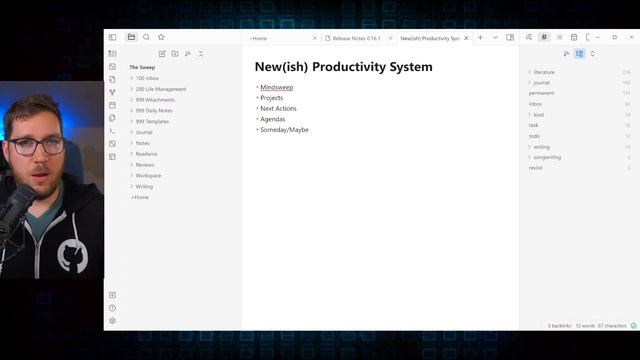The width and height of the screenshot is (640, 360).
Task: Change file explorer sort order
Action: point(188,53)
